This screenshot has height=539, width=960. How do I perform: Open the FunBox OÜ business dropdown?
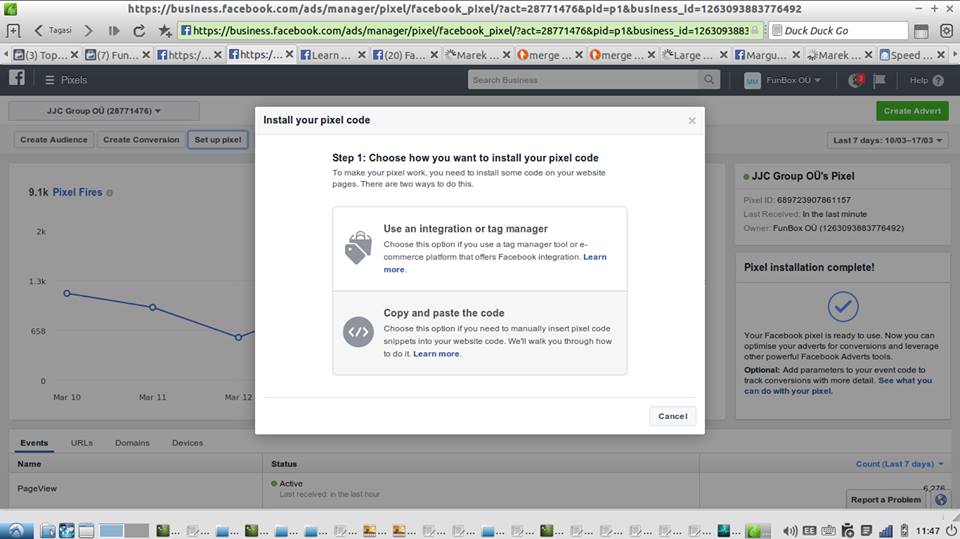tap(793, 80)
